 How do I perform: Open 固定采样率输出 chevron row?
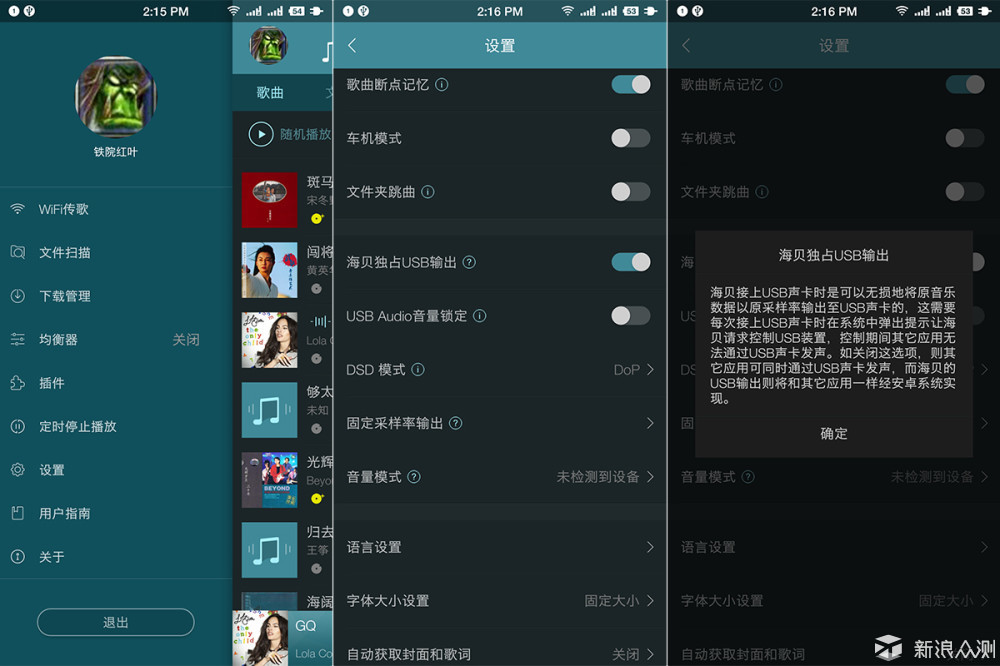click(649, 423)
